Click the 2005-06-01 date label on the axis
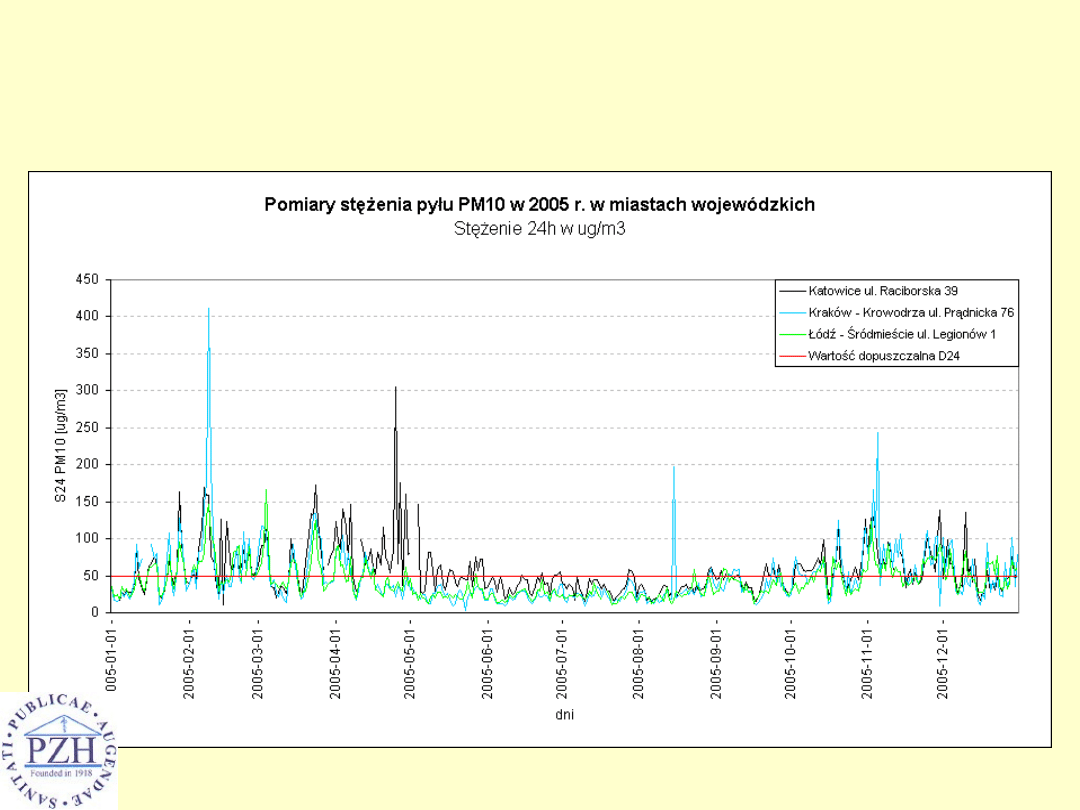Viewport: 1080px width, 810px height. pos(489,662)
